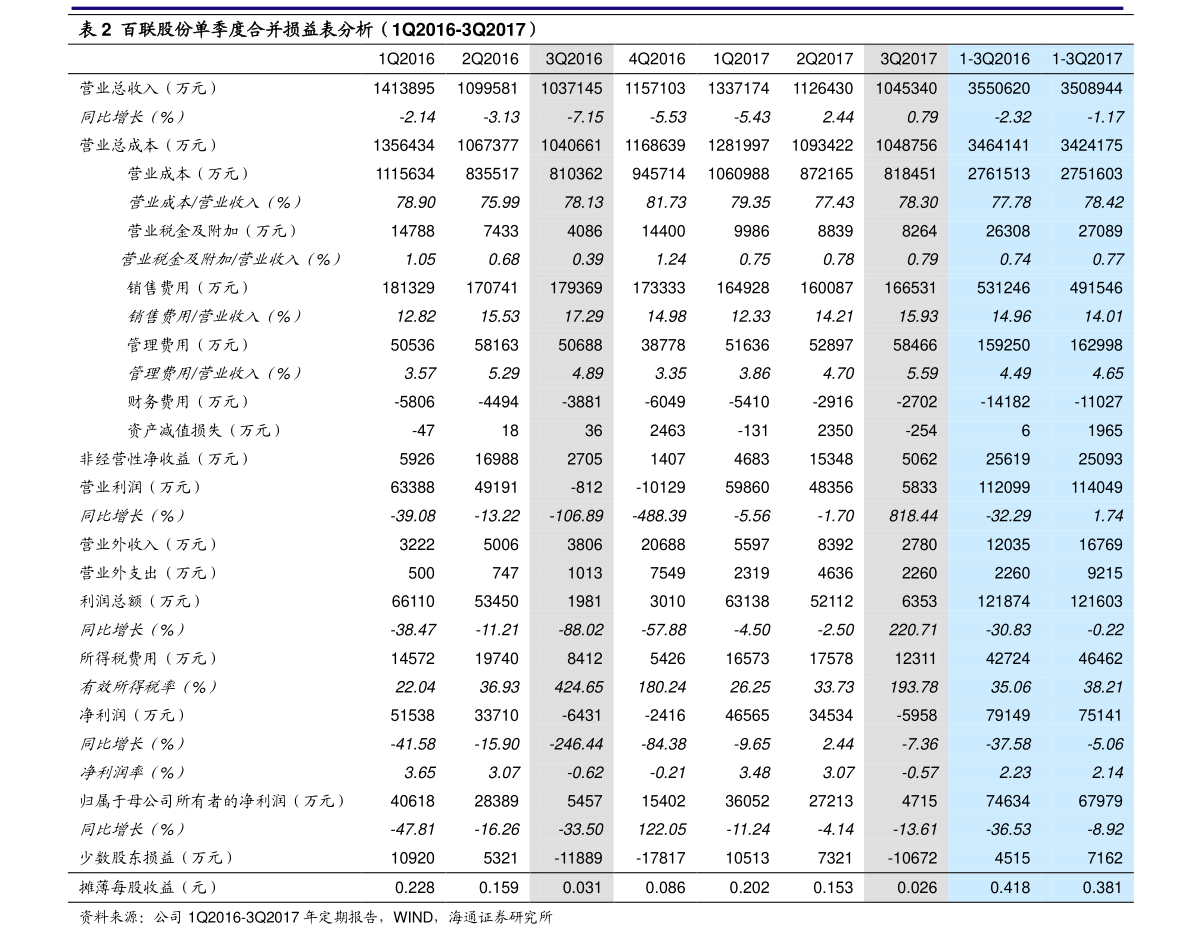Screen dimensions: 1191x946
Task: Click row label 有效所得税率（%）
Action: tap(148, 687)
